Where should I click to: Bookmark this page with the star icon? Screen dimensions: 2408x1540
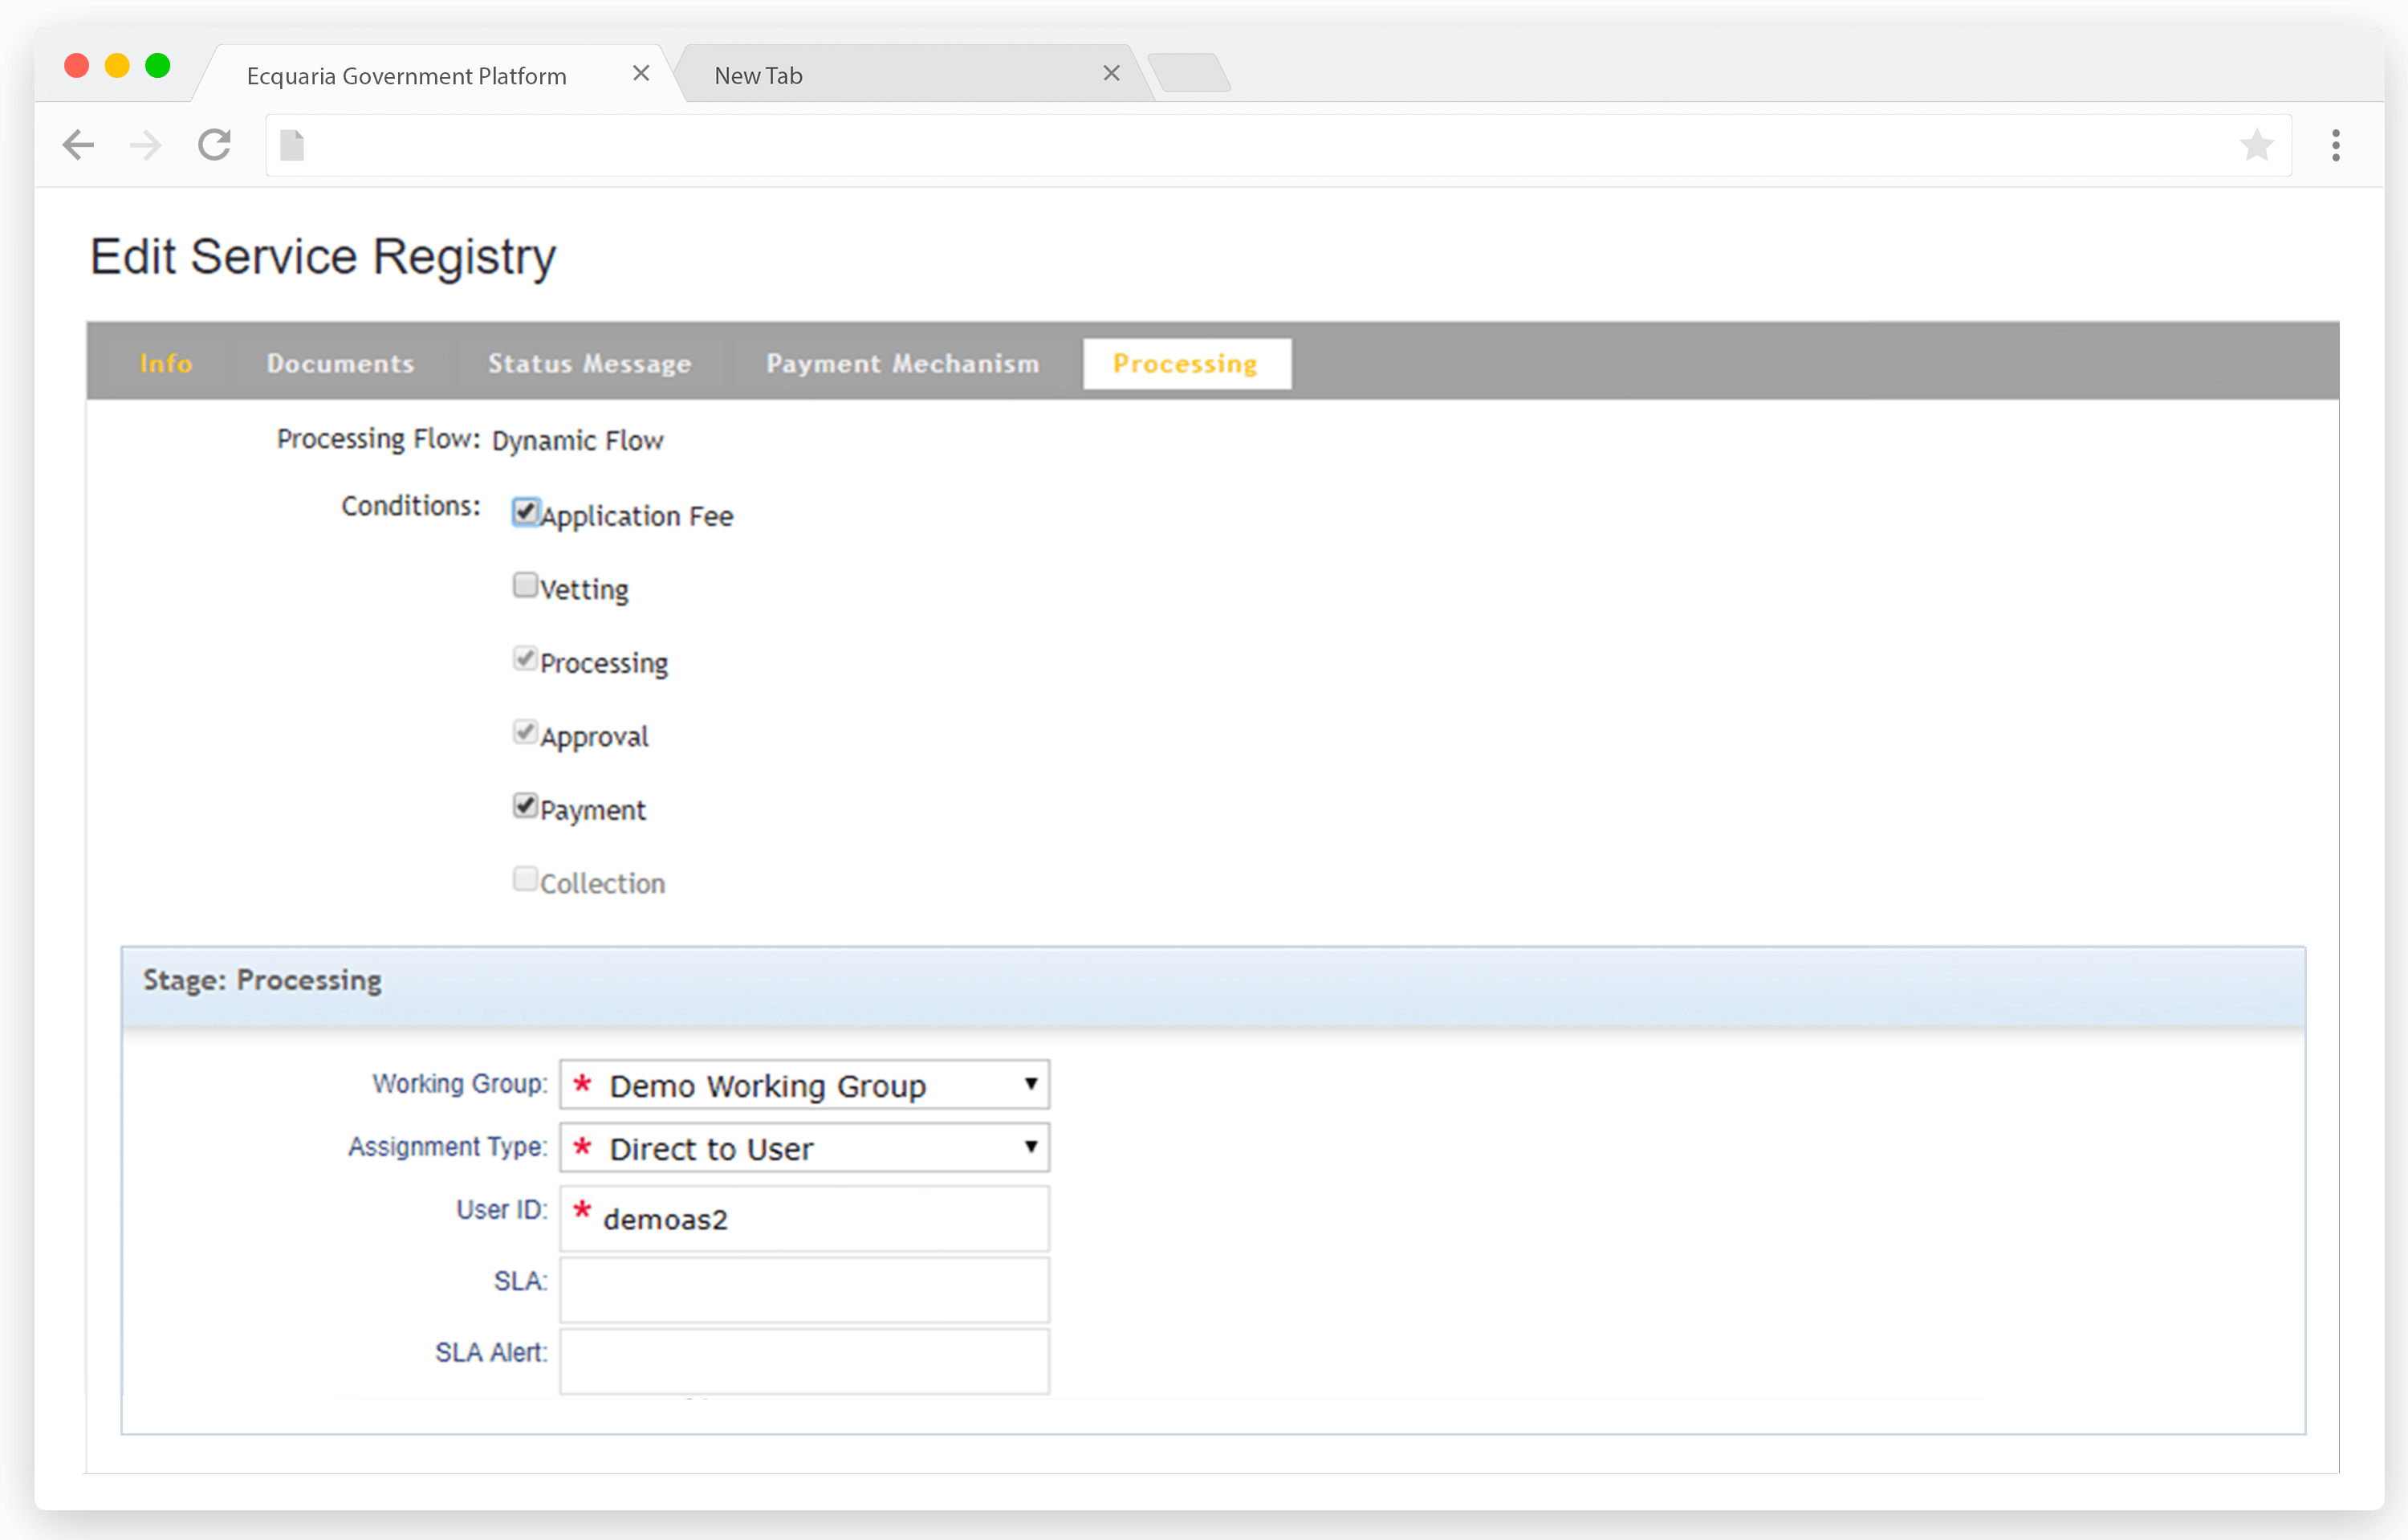pyautogui.click(x=2256, y=145)
